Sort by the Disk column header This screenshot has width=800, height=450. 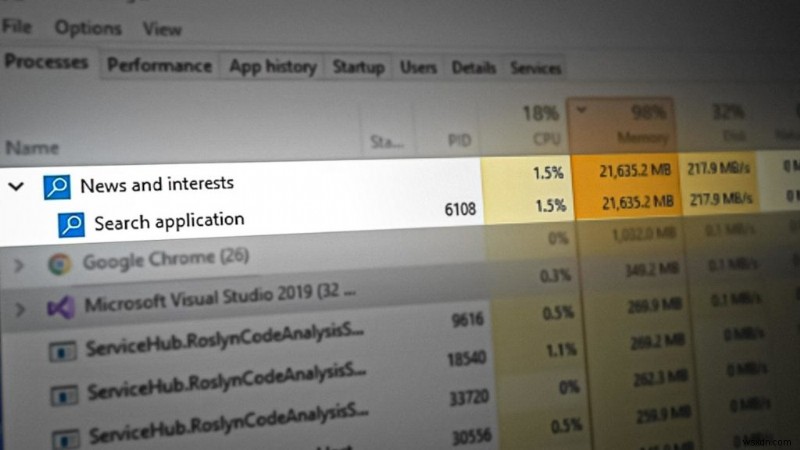pos(734,136)
